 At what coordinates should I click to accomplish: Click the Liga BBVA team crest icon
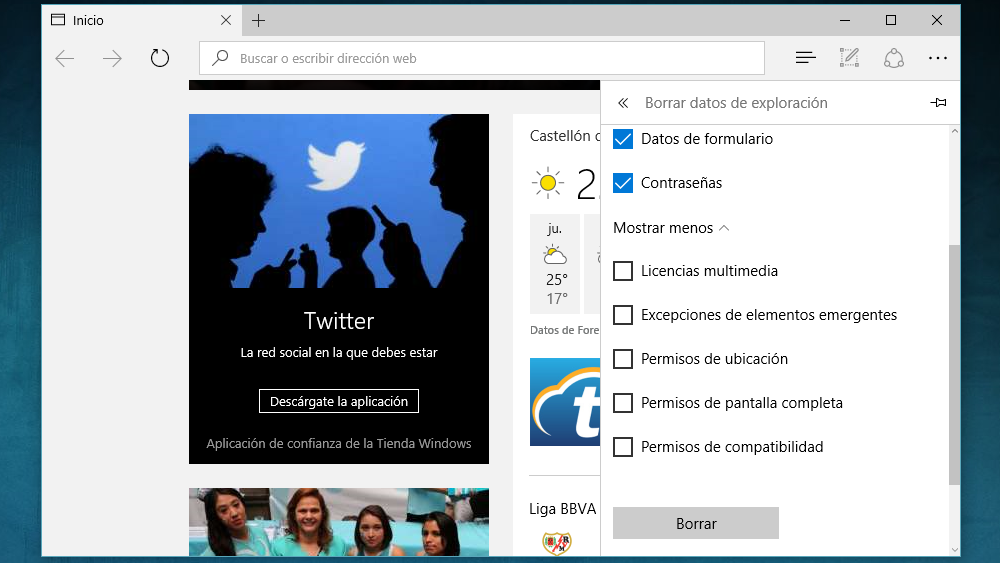(x=557, y=543)
